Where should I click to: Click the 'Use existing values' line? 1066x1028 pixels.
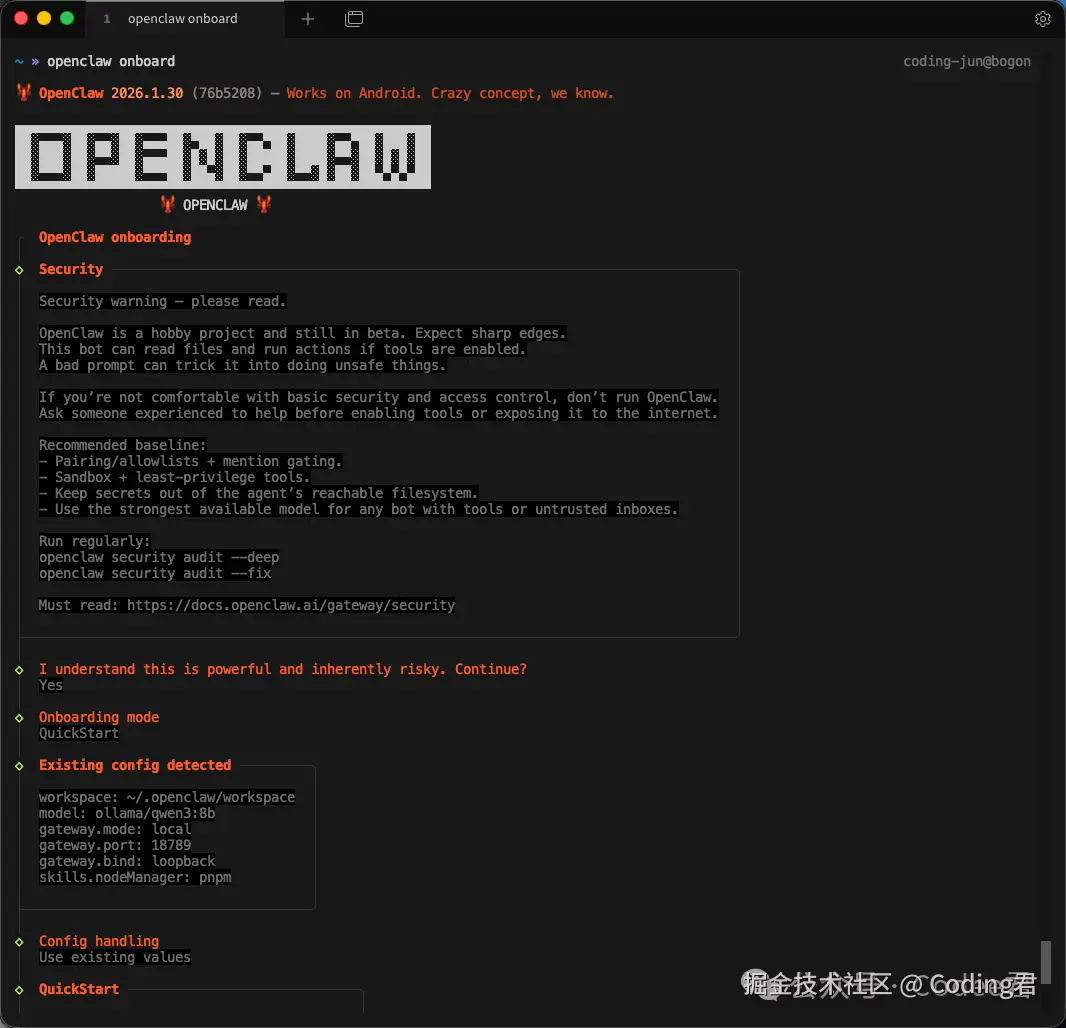(x=115, y=957)
